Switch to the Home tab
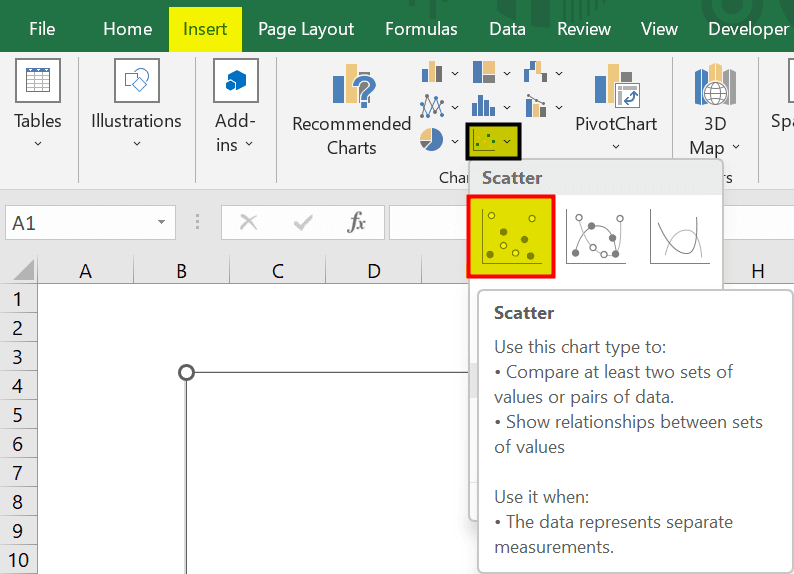 coord(128,29)
